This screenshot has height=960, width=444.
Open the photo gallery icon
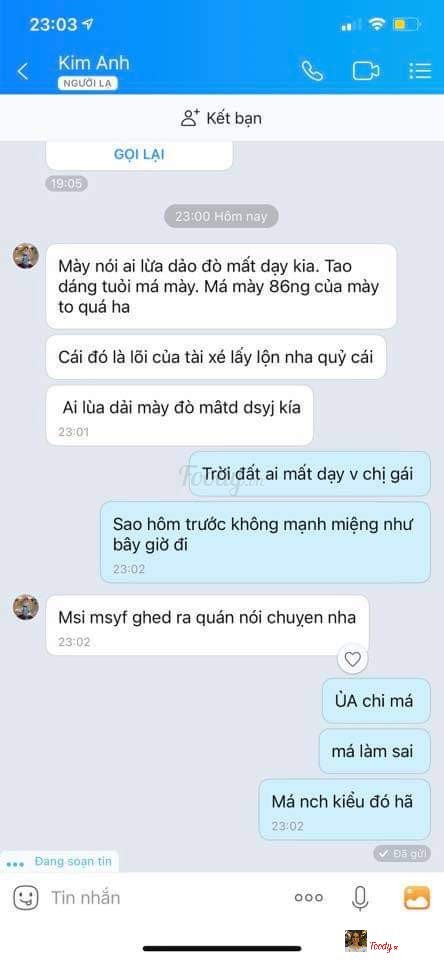[x=416, y=898]
